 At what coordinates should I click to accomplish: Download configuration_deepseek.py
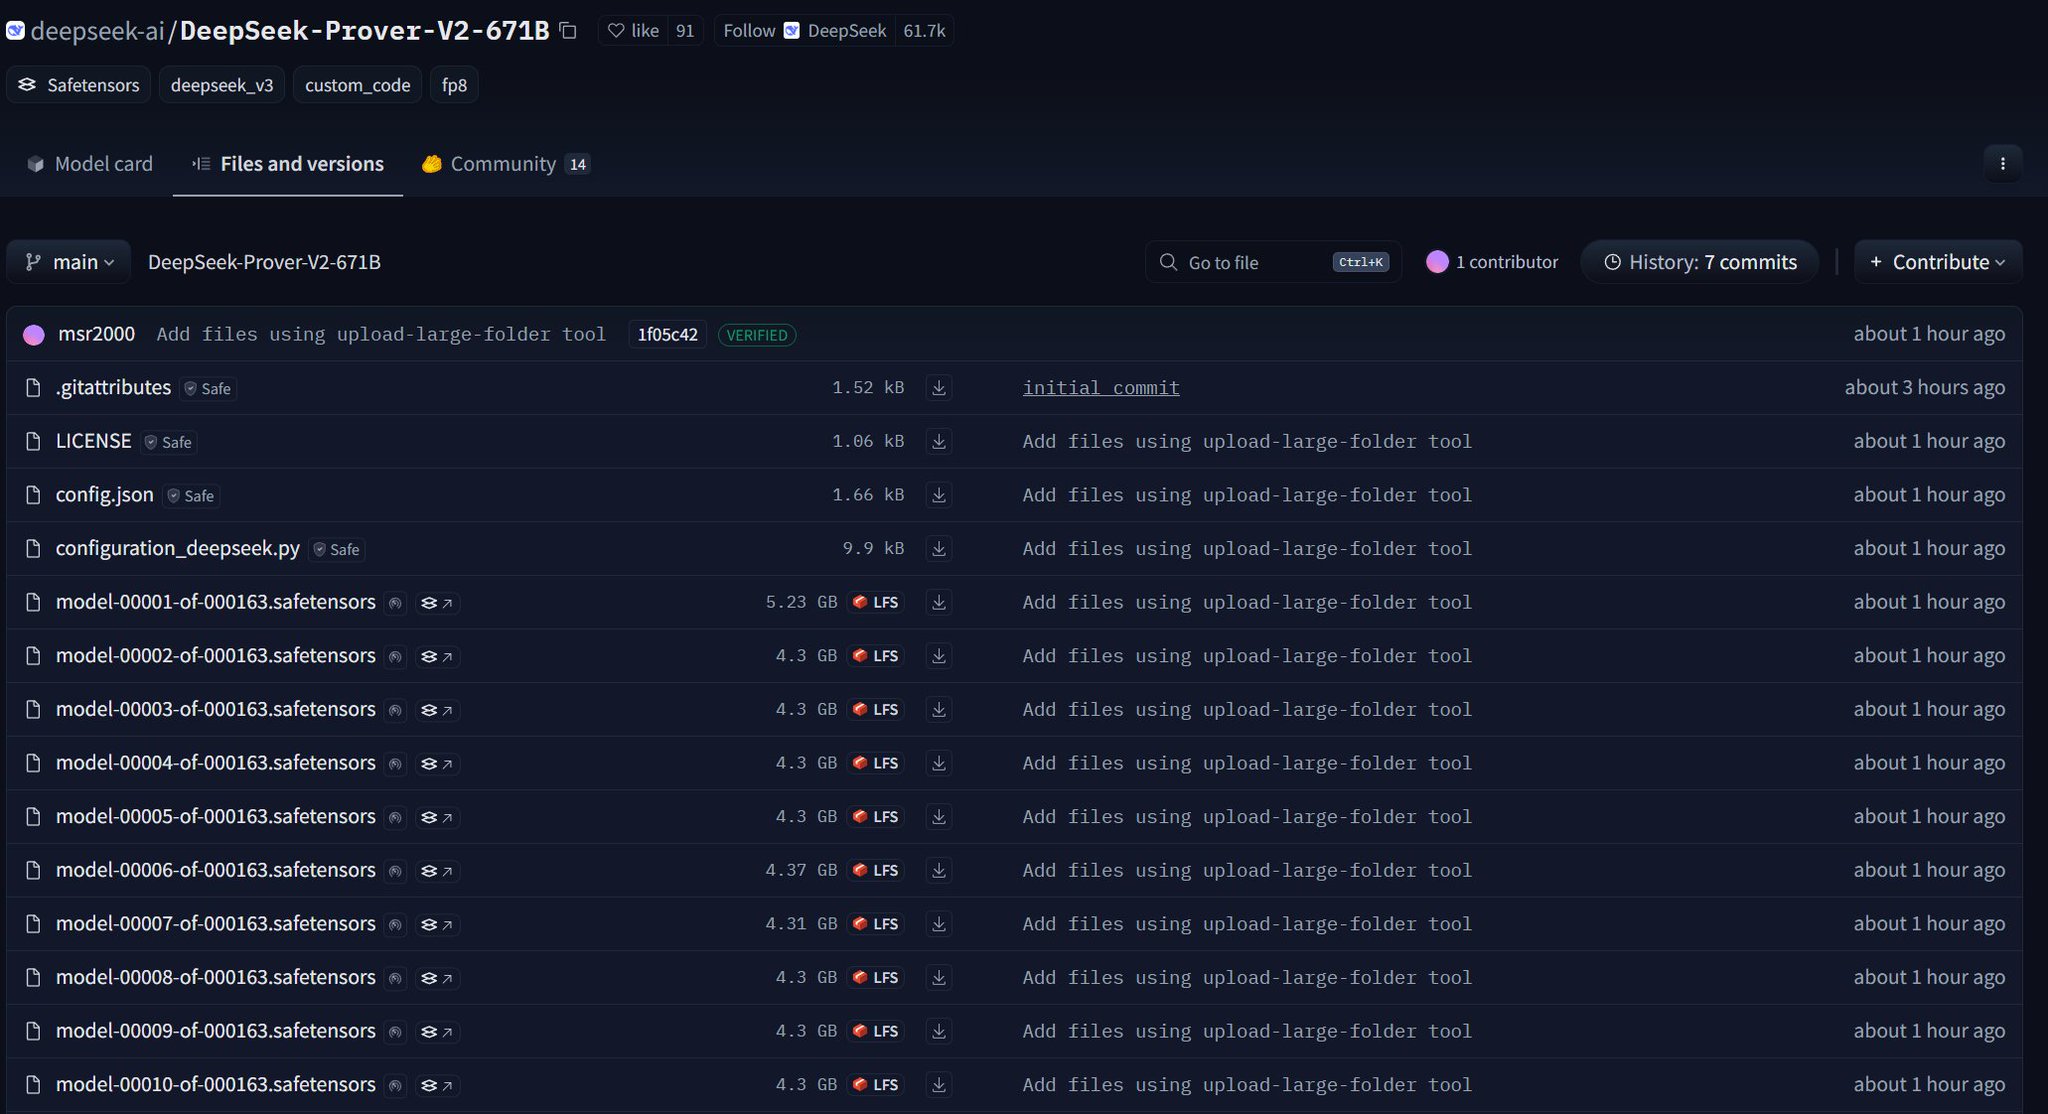(x=939, y=548)
